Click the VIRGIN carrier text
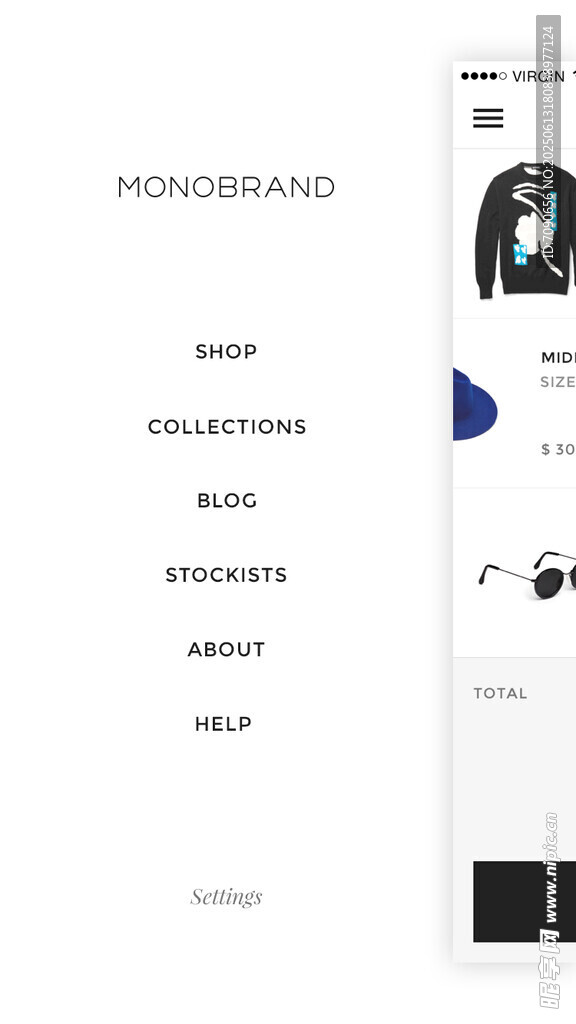 coord(538,76)
